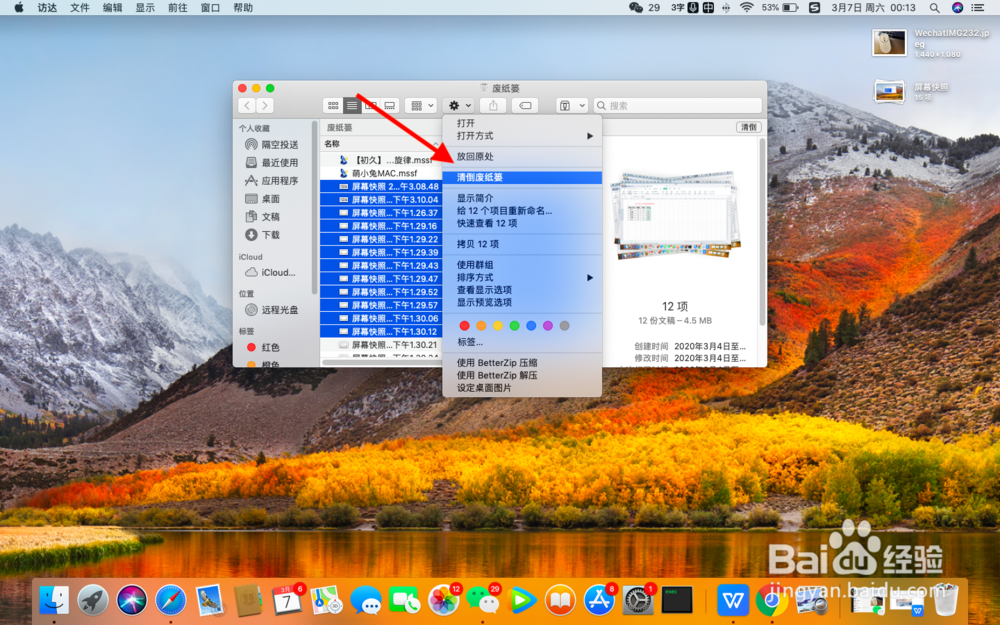Click the Share icon in the toolbar
The height and width of the screenshot is (625, 1000).
pyautogui.click(x=492, y=105)
